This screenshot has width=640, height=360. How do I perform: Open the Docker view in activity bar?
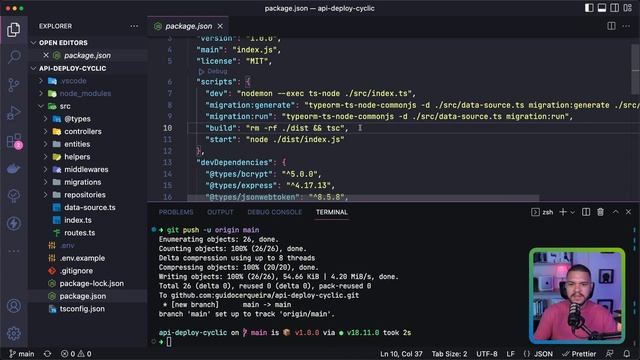13,168
